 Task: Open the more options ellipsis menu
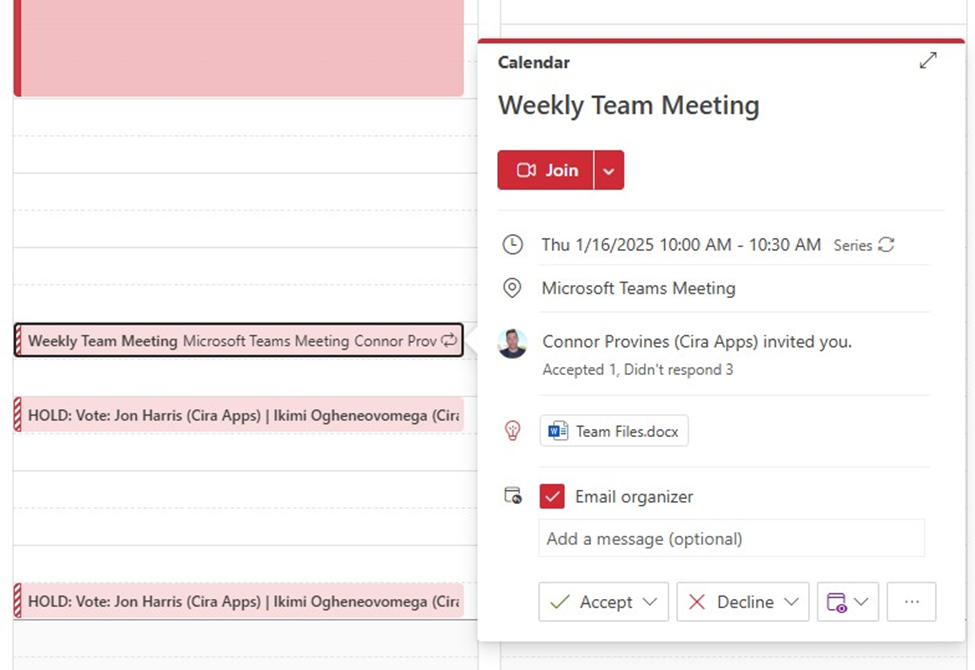click(912, 602)
